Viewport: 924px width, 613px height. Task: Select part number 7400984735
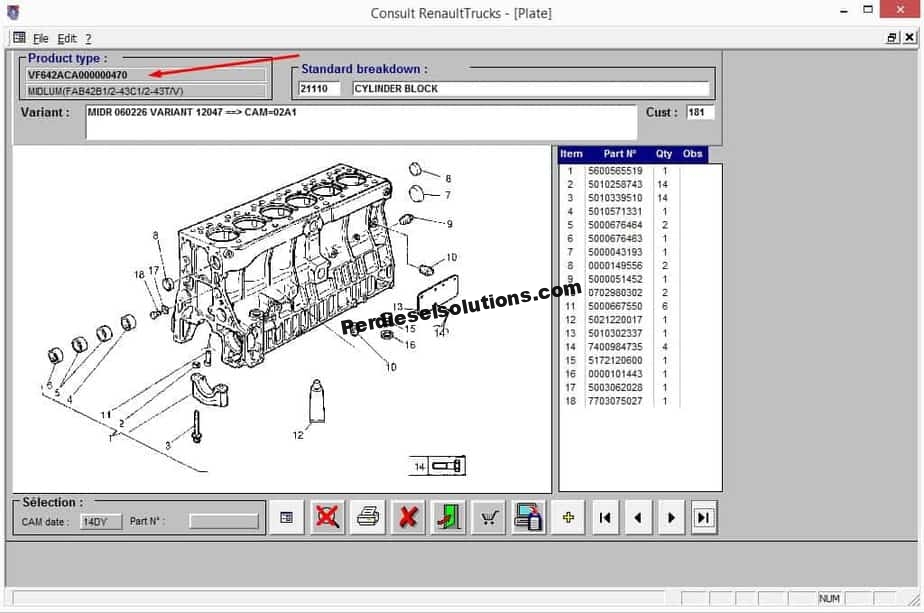click(x=615, y=347)
